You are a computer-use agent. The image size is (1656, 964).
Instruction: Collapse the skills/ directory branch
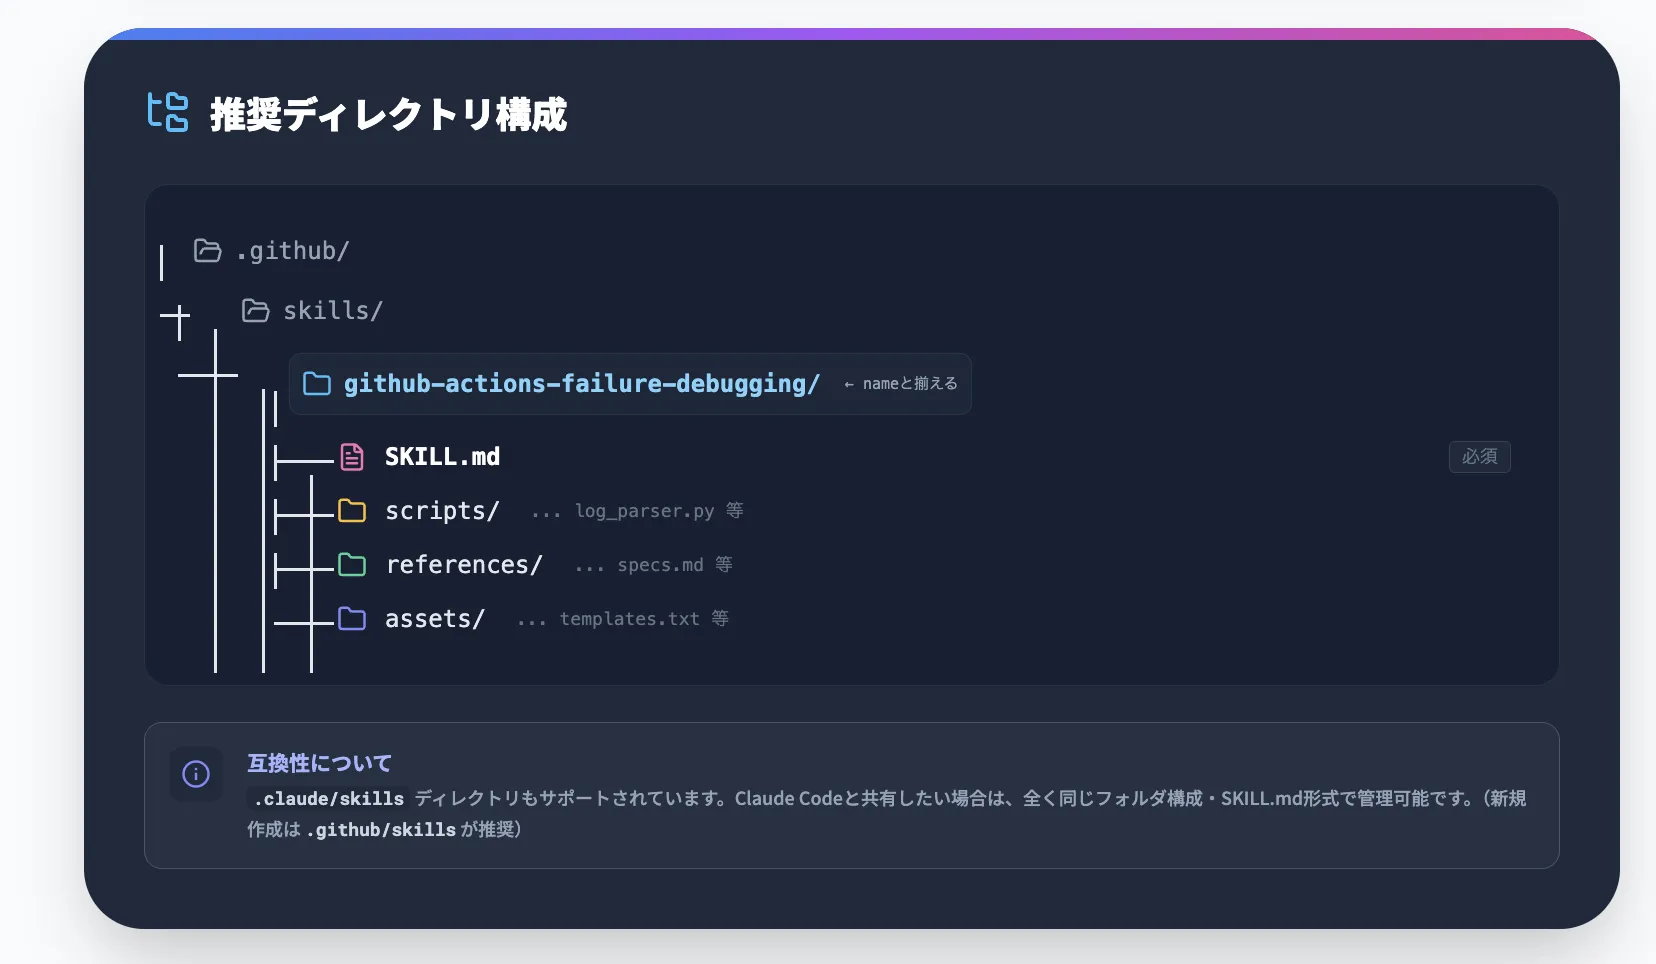tap(333, 310)
